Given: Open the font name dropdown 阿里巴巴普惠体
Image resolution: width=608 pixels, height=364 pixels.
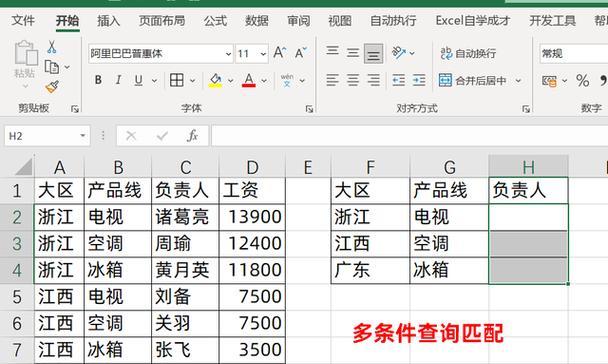Looking at the screenshot, I should (x=228, y=53).
